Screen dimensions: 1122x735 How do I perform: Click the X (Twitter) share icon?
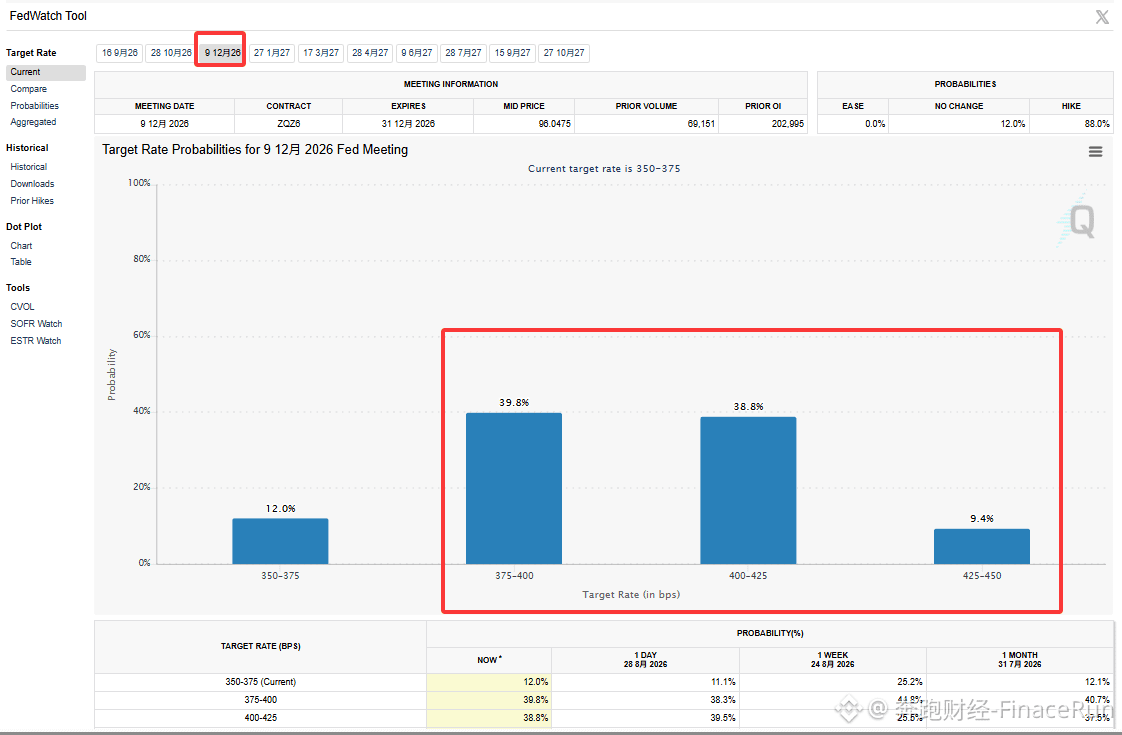tap(1102, 17)
